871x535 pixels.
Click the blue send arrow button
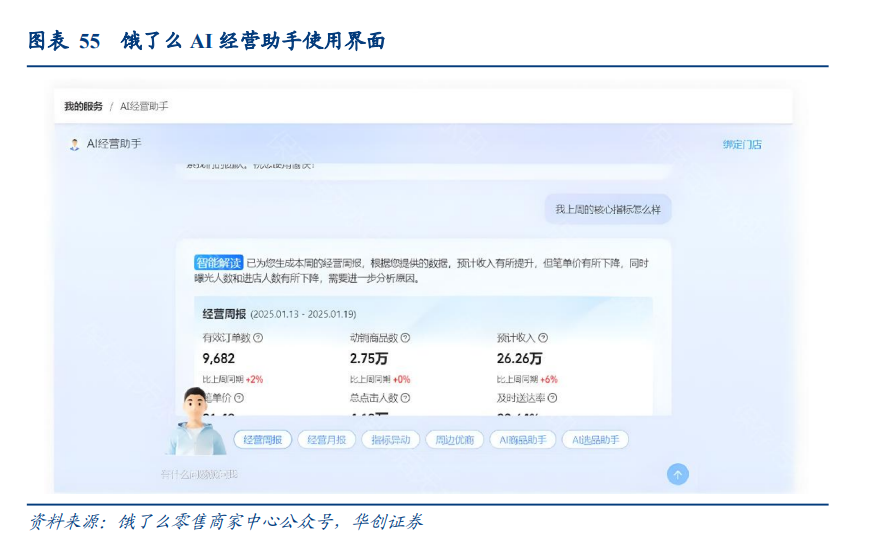coord(677,474)
